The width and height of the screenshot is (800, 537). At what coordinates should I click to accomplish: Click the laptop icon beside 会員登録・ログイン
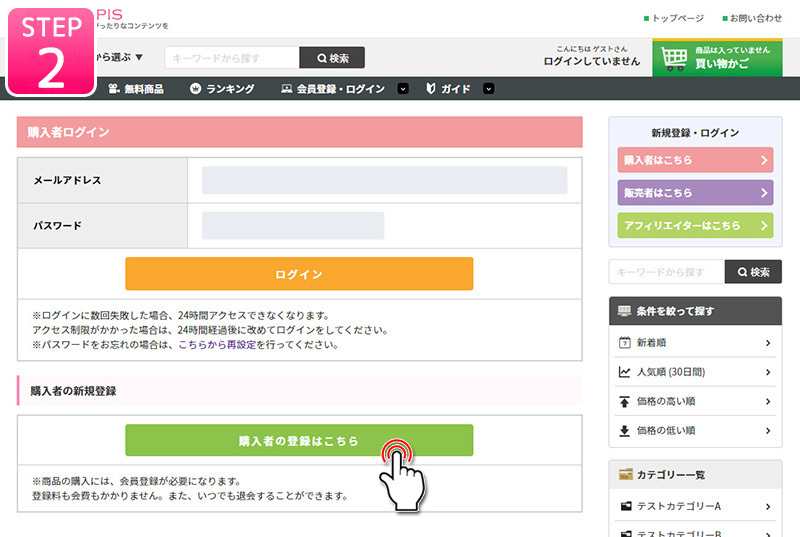tap(287, 89)
